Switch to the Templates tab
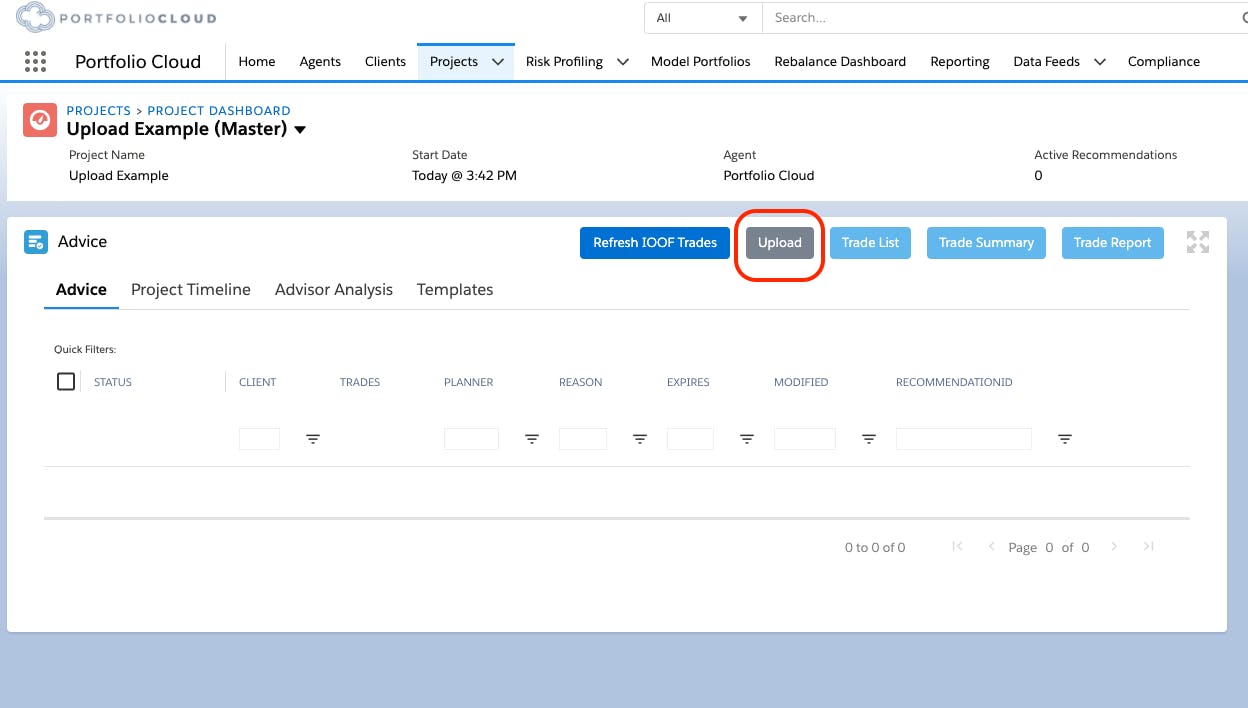1248x708 pixels. 455,289
